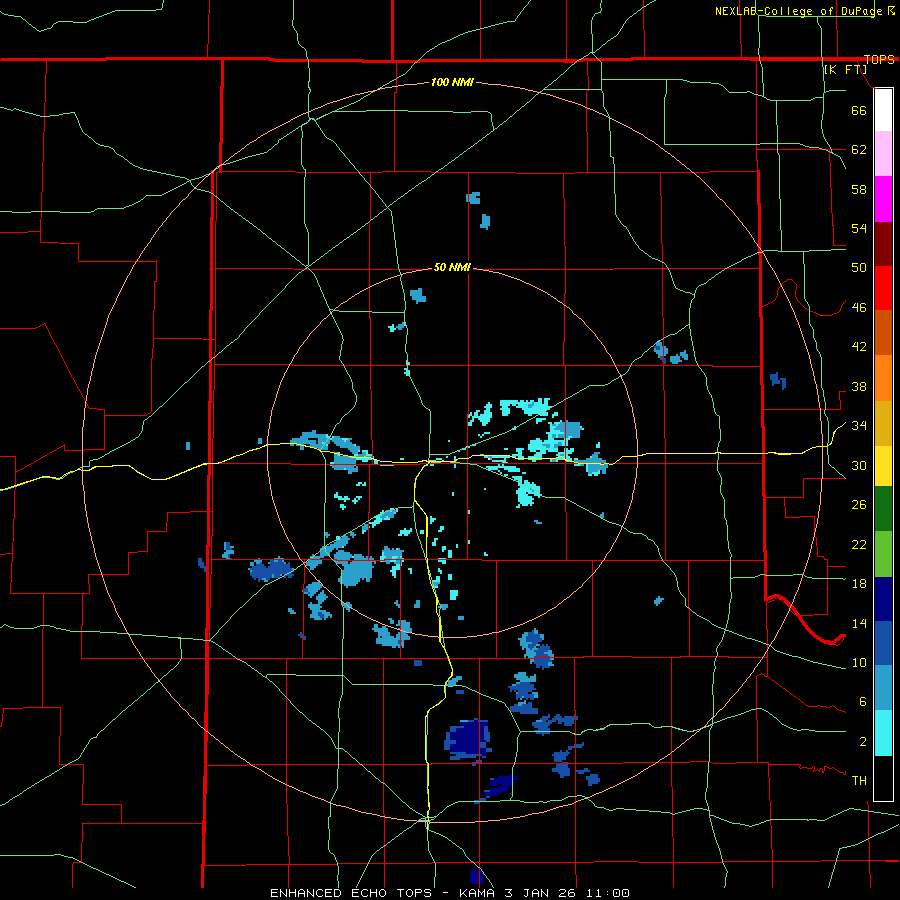Click the TH threshold label
This screenshot has height=900, width=900.
click(859, 781)
